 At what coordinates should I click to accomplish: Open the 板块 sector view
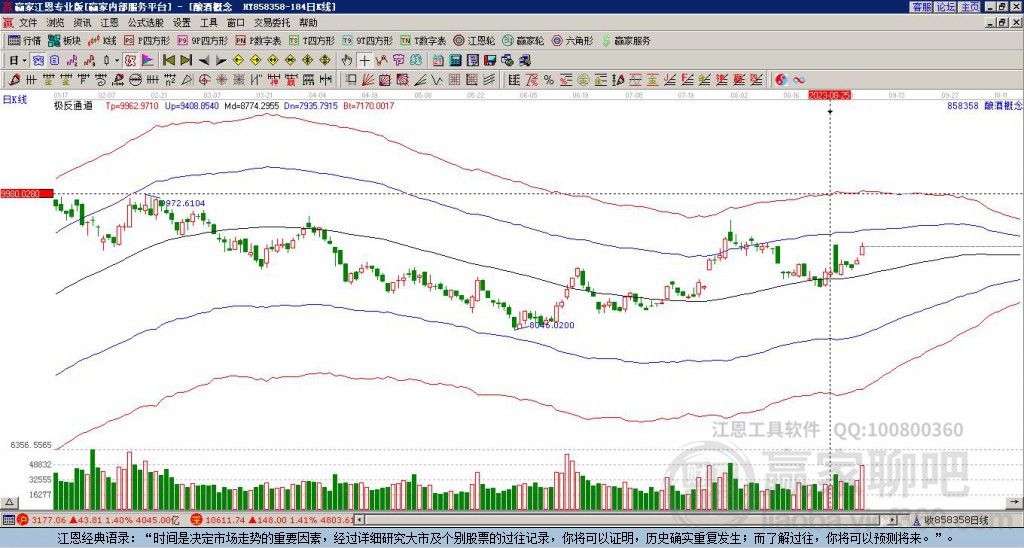[x=64, y=40]
